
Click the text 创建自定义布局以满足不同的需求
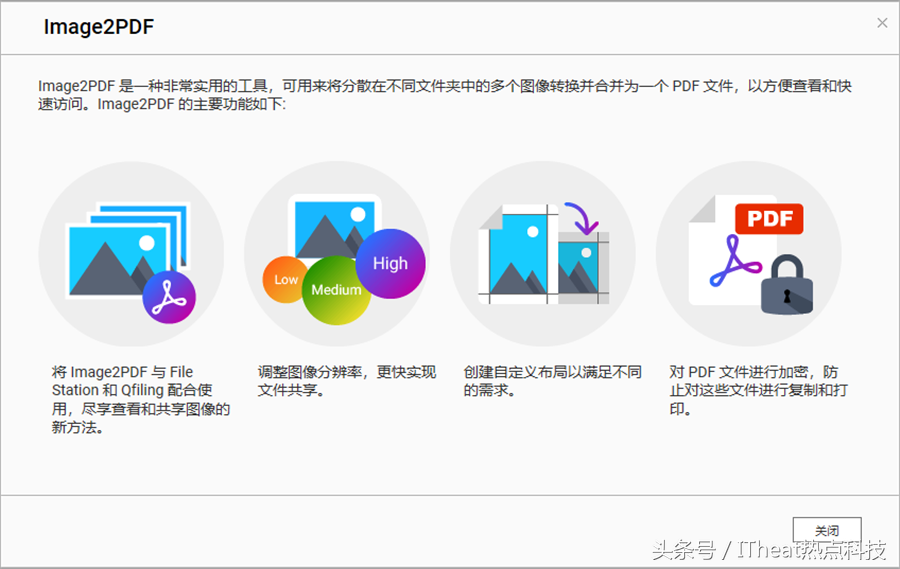[552, 381]
